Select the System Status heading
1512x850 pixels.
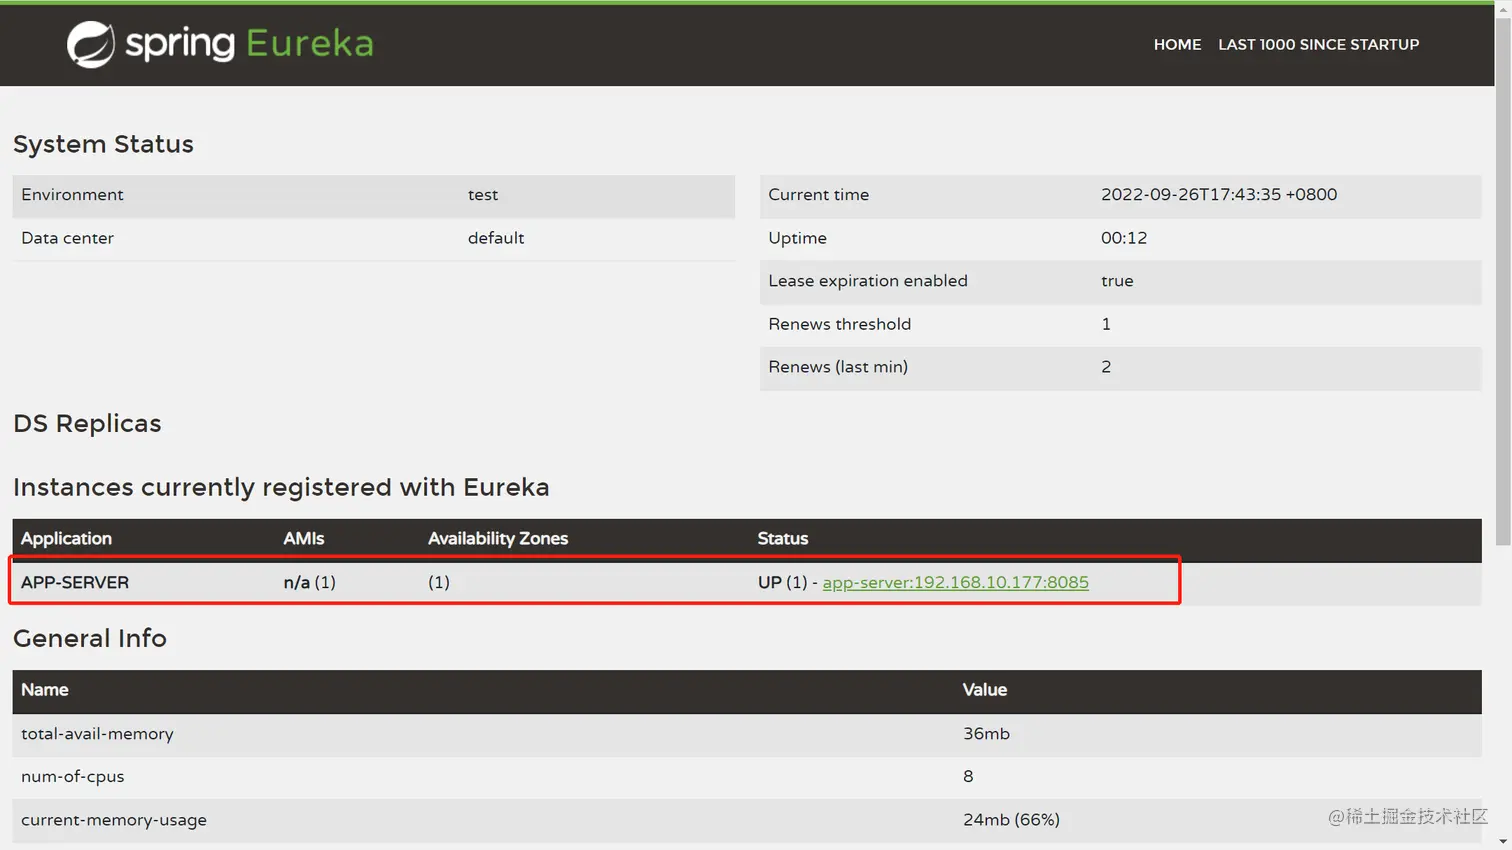103,144
